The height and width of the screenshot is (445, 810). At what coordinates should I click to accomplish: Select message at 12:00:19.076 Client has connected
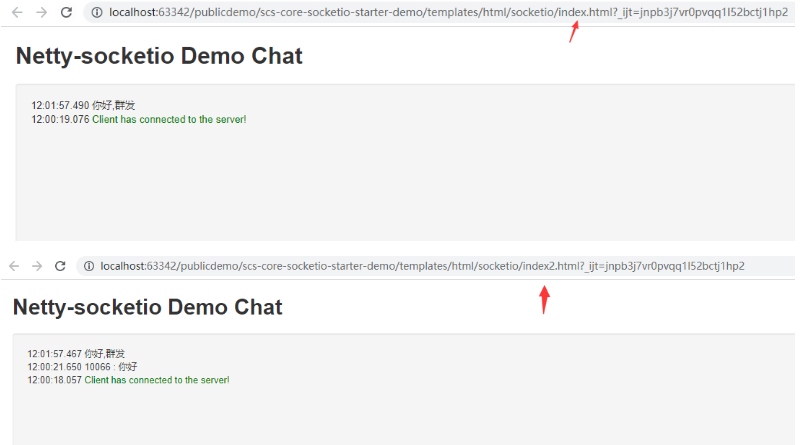coord(139,119)
